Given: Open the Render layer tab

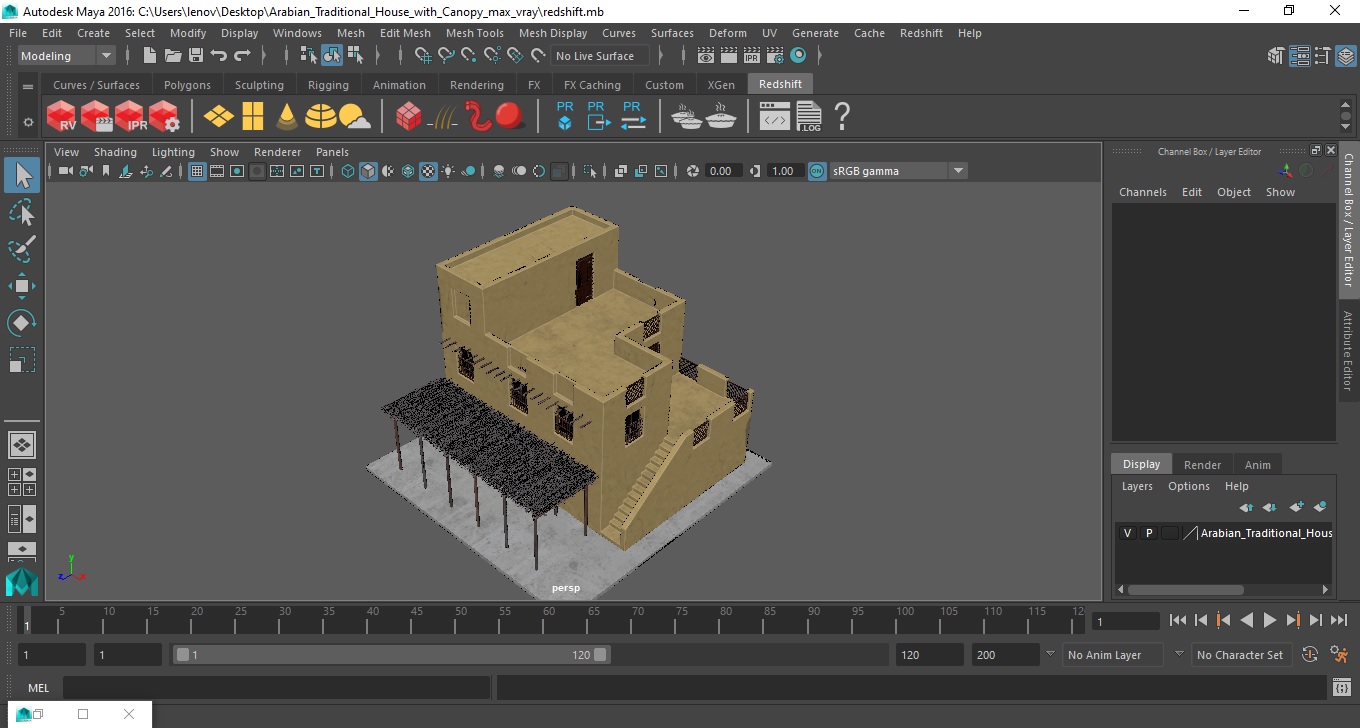Looking at the screenshot, I should point(1202,465).
